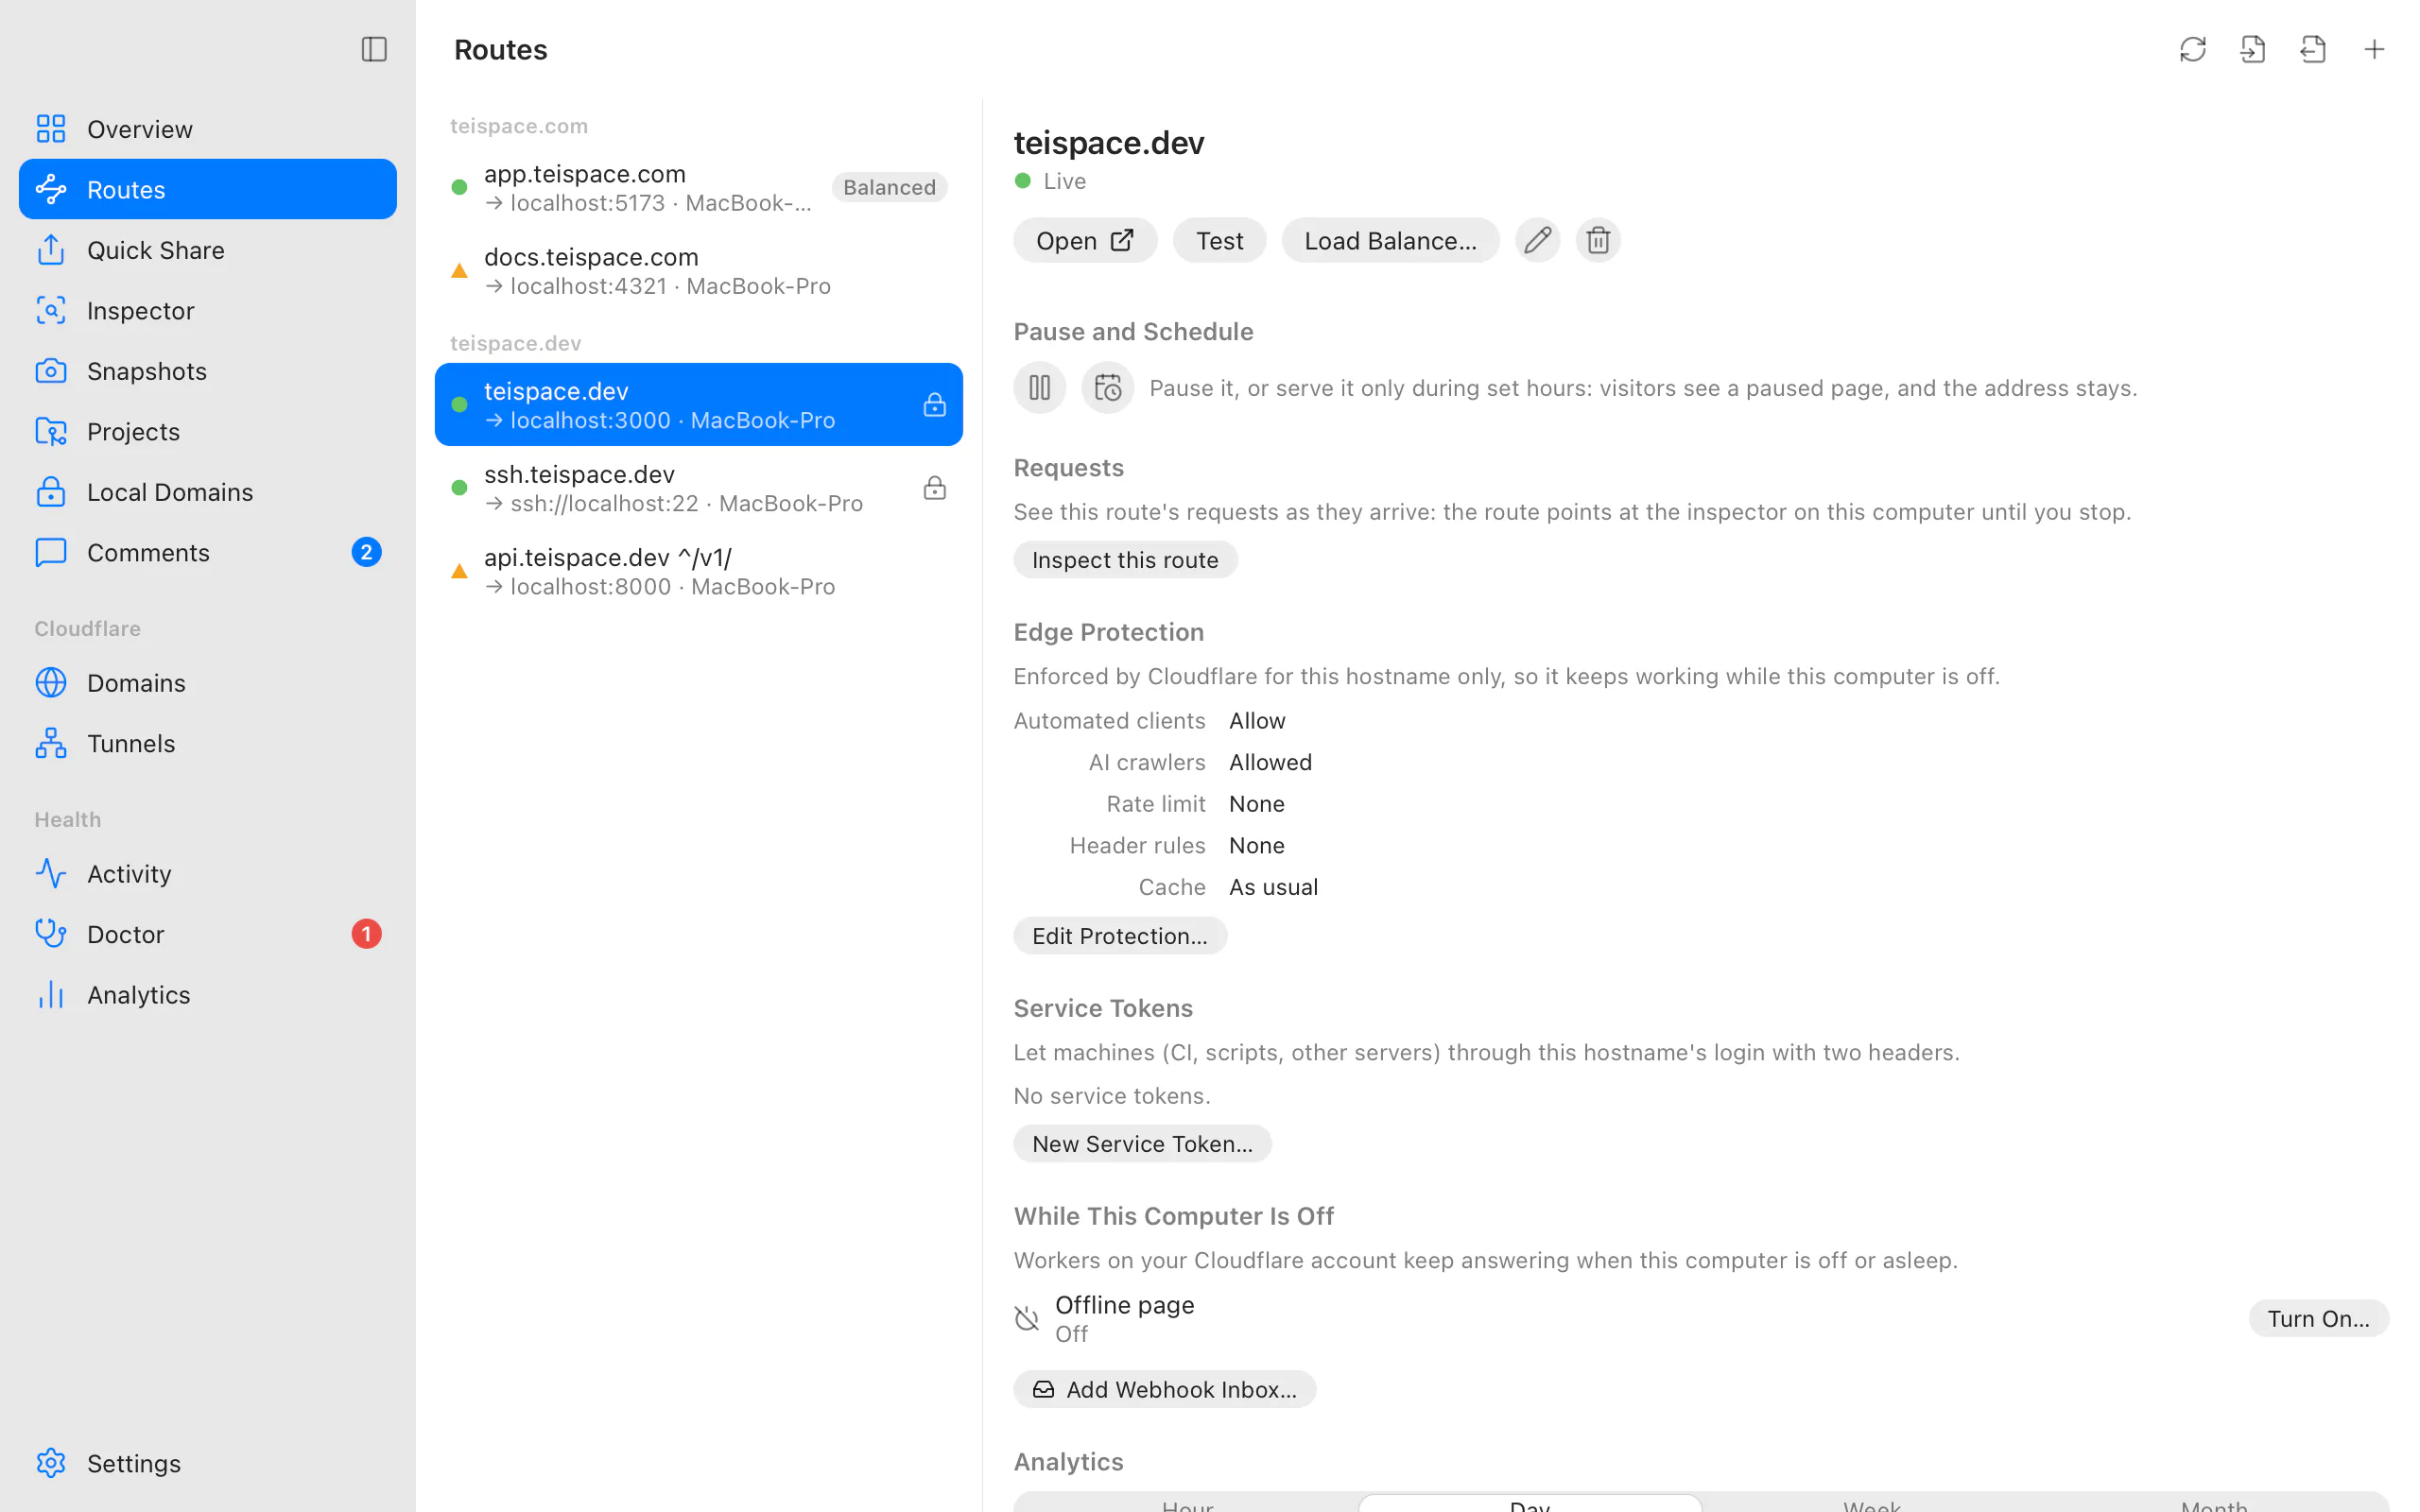This screenshot has width=2420, height=1512.
Task: Click the export document icon in toolbar
Action: click(2312, 49)
